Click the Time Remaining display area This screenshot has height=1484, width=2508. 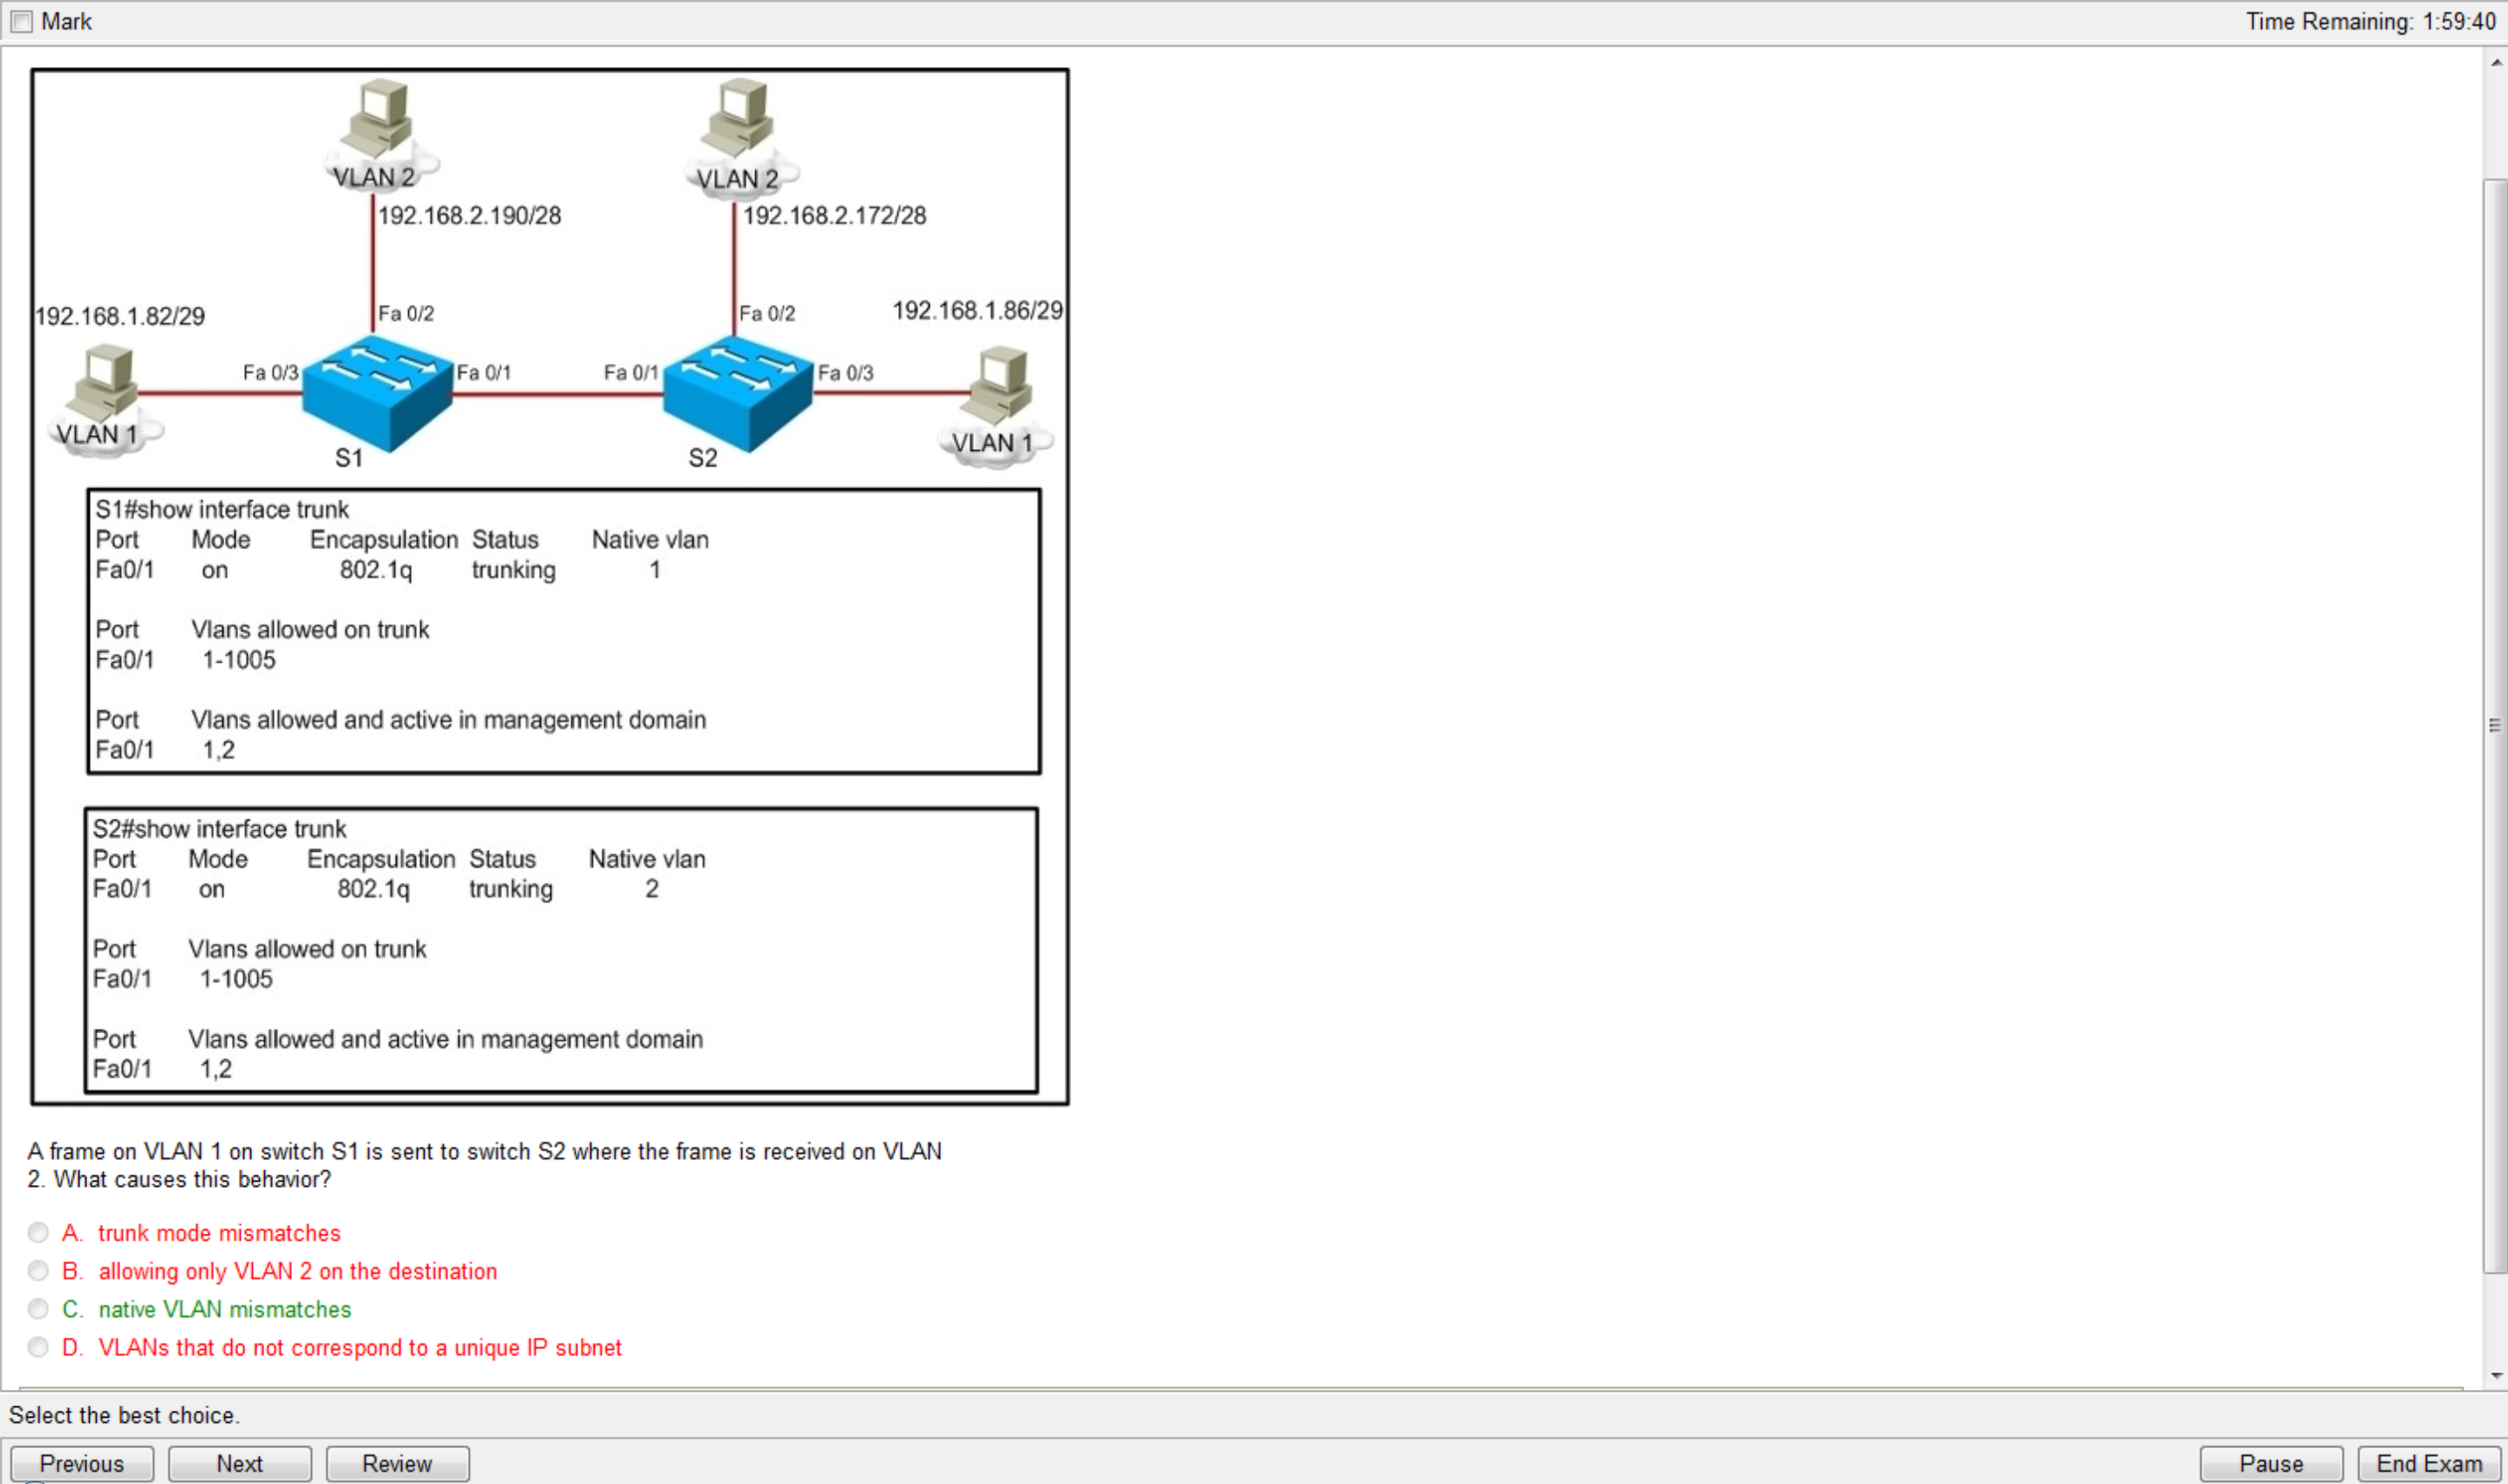point(2367,17)
